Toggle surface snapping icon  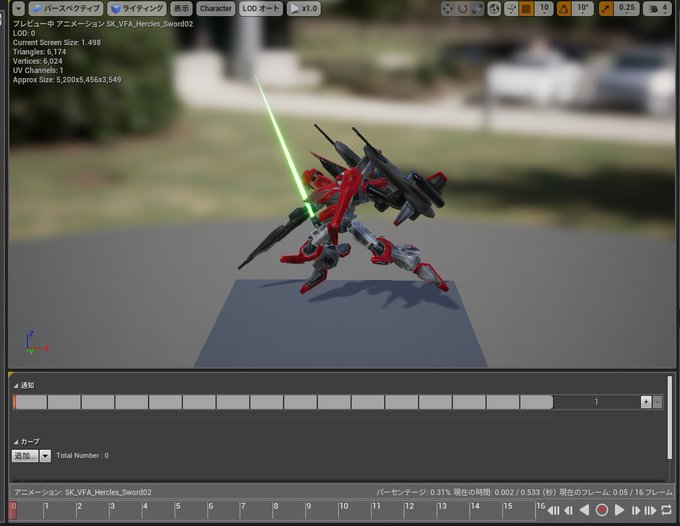click(511, 8)
